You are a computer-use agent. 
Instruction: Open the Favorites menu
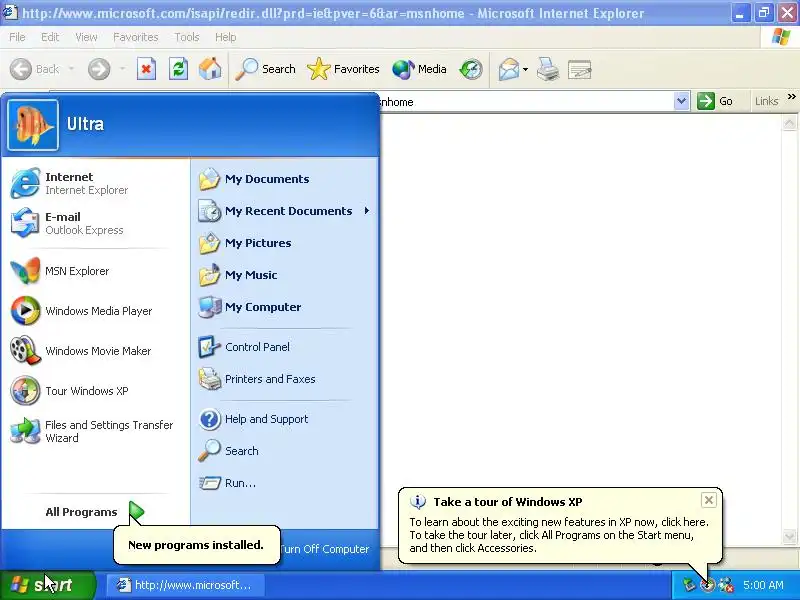tap(136, 37)
